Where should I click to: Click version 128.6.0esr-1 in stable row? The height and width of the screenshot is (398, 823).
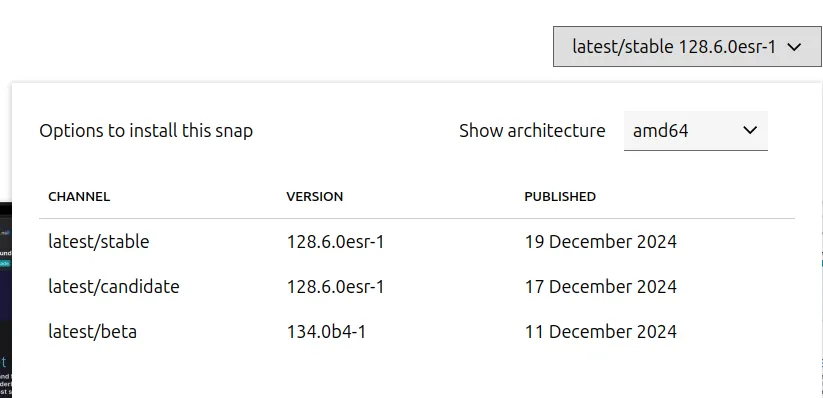tap(335, 242)
